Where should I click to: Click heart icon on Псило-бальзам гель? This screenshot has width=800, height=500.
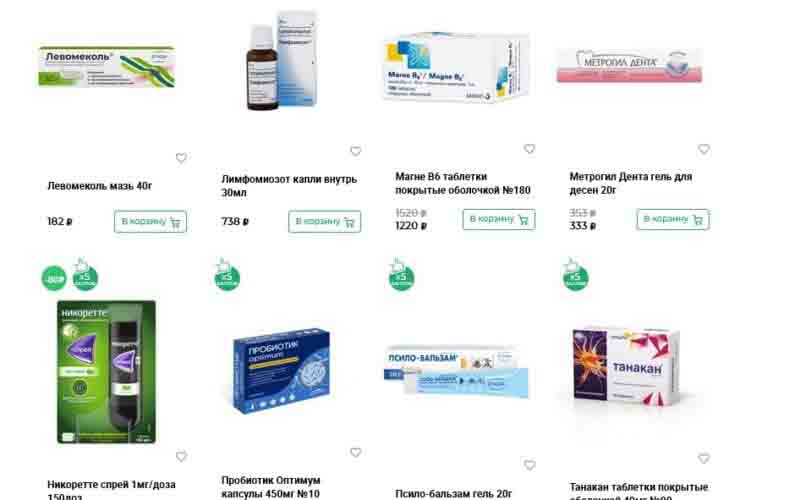coord(530,465)
